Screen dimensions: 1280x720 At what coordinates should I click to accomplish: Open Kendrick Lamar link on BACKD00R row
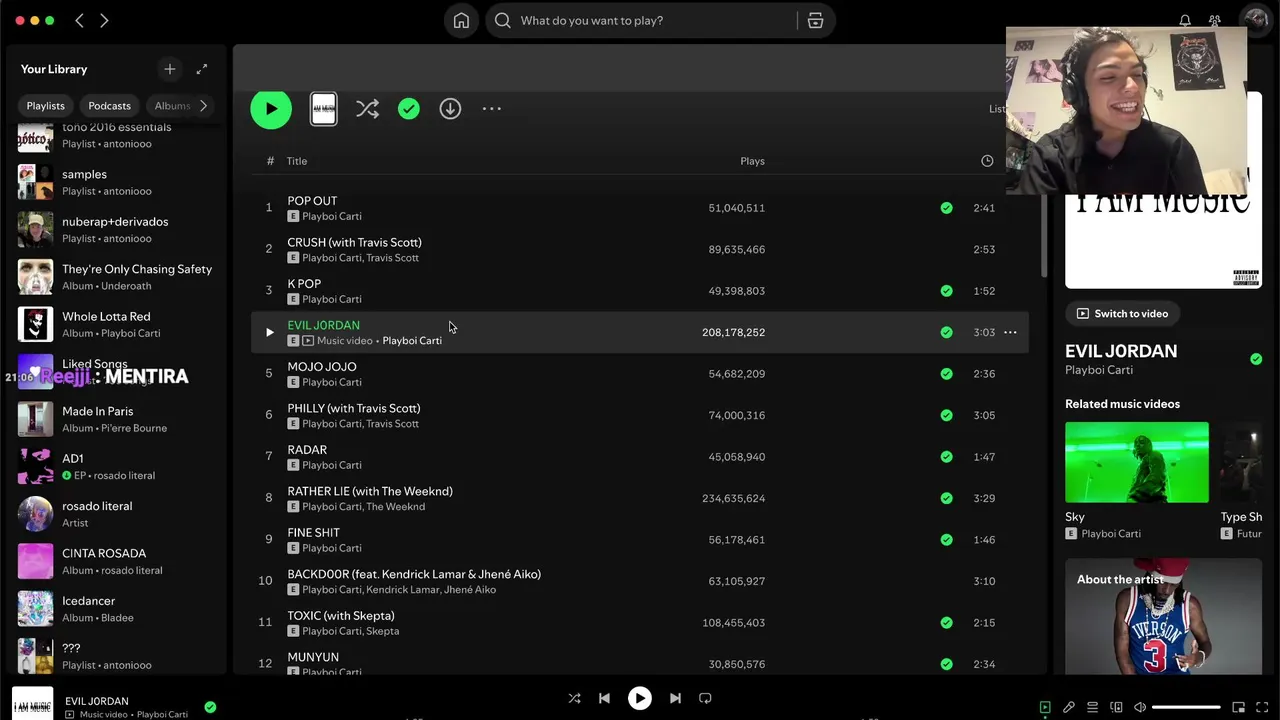point(403,590)
